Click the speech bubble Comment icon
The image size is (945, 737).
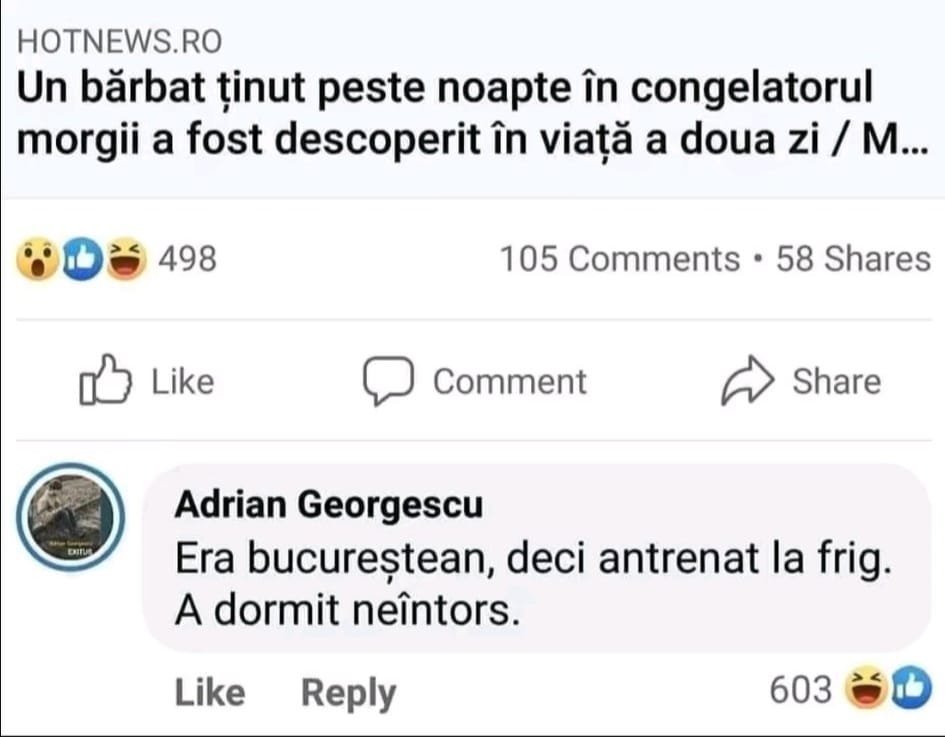(x=388, y=381)
